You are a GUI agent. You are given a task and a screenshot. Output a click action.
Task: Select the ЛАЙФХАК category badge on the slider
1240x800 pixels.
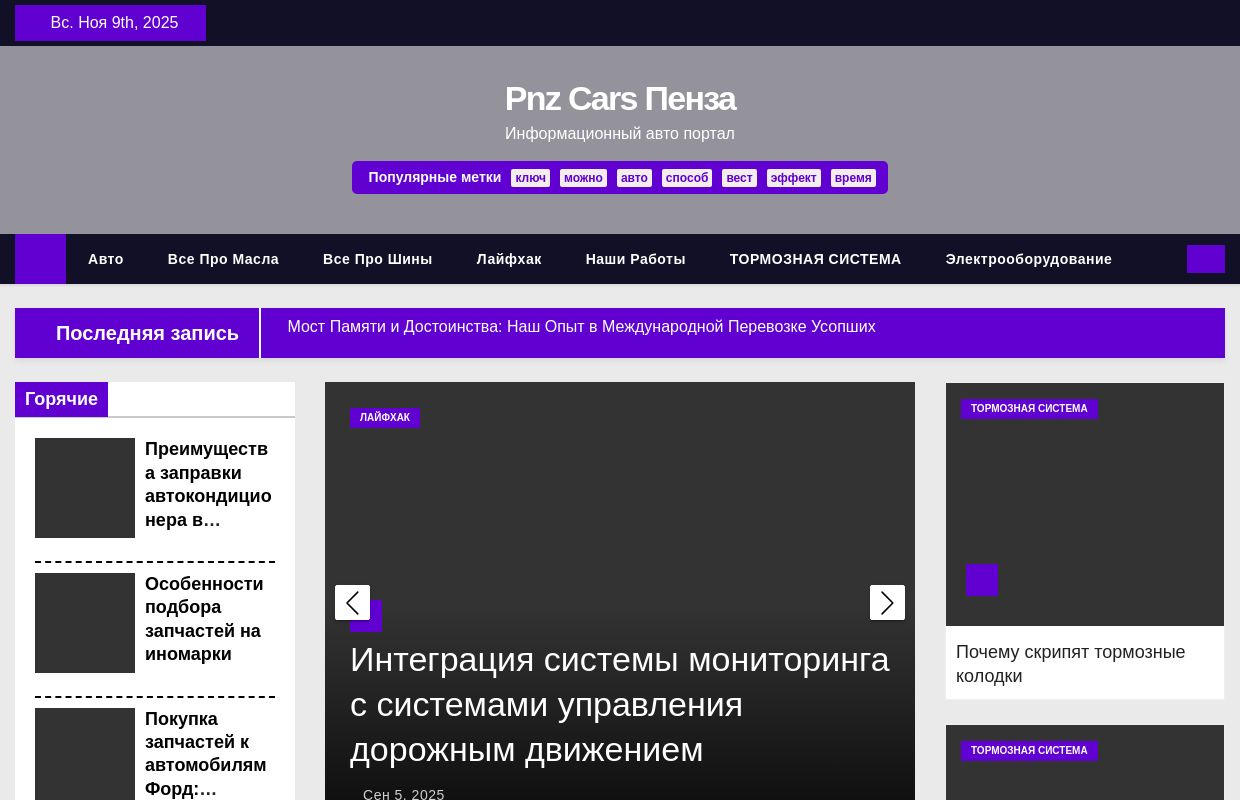point(385,417)
